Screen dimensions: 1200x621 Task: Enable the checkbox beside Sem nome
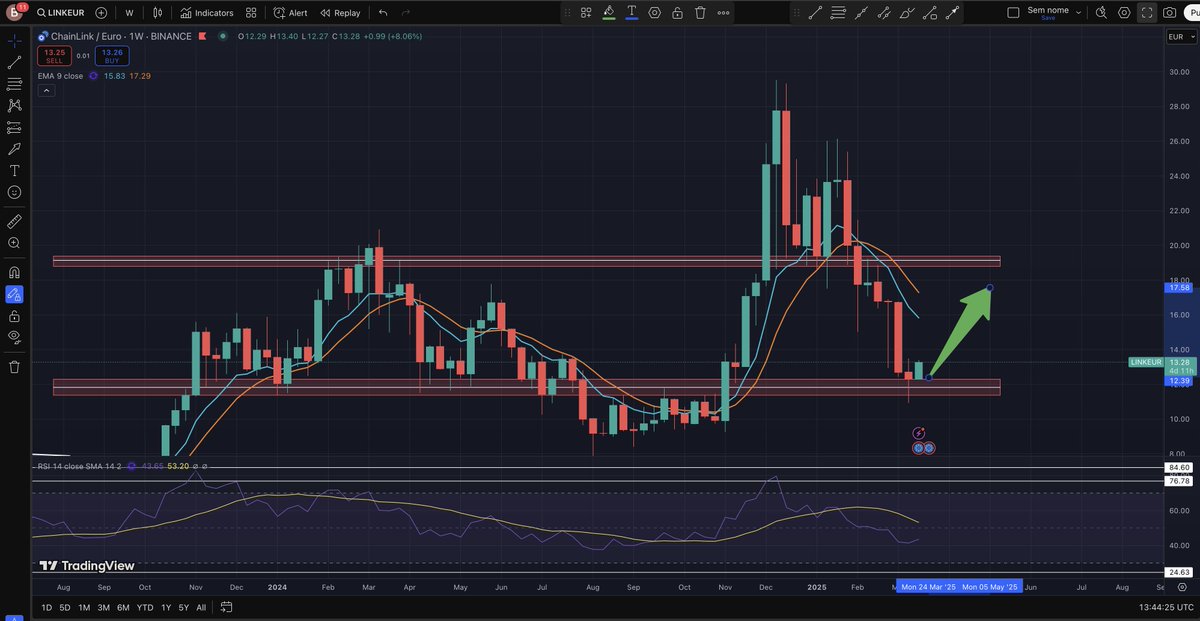[x=1013, y=11]
